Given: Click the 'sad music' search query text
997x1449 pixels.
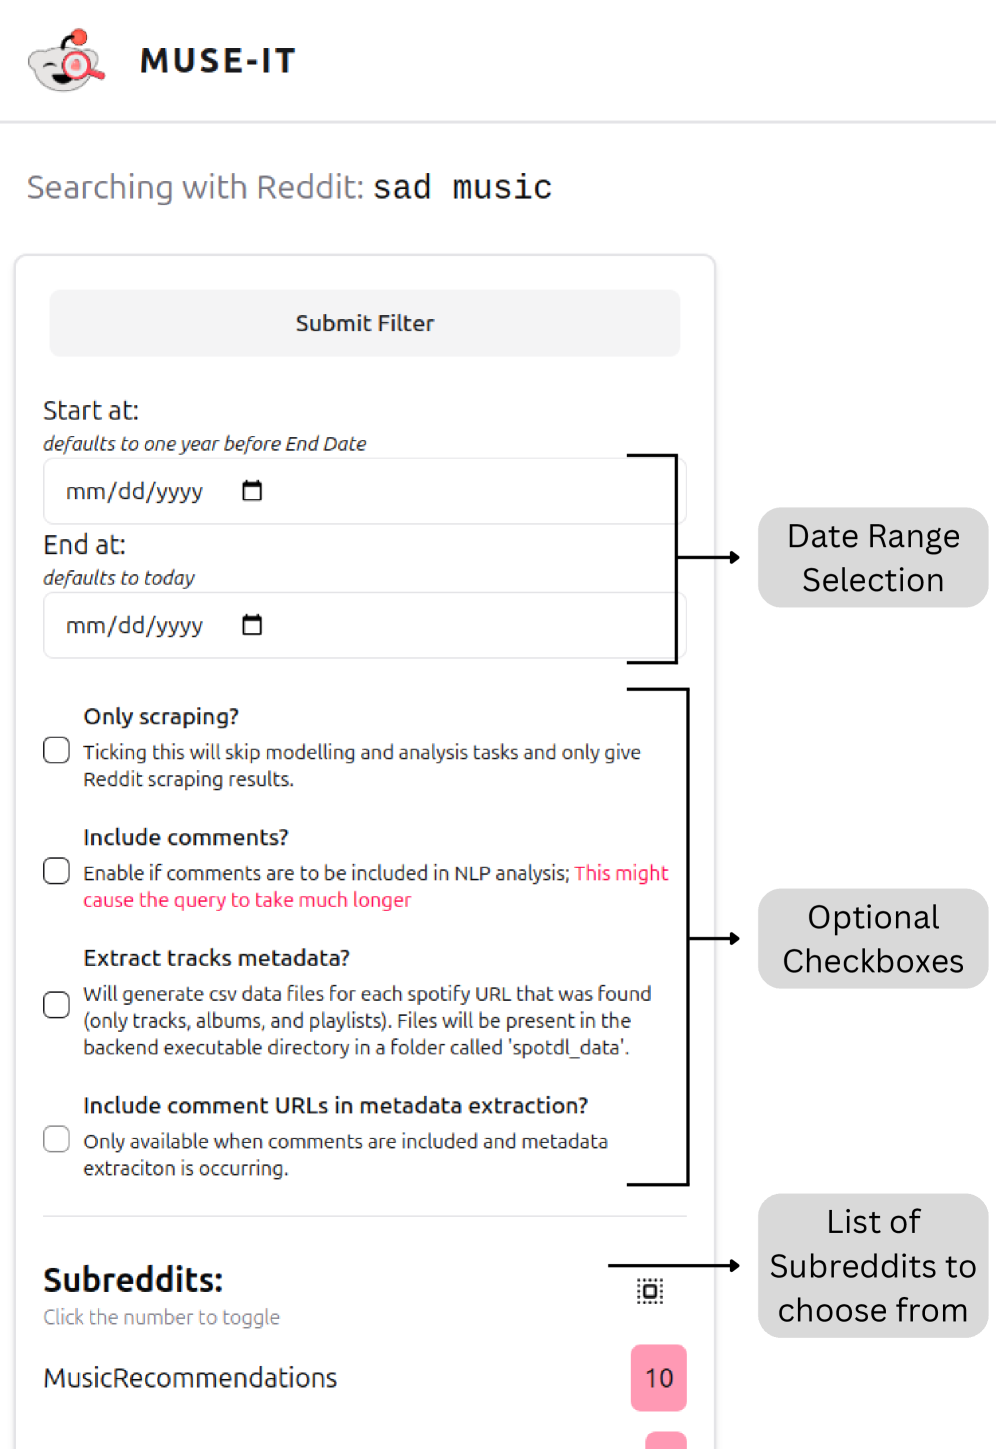Looking at the screenshot, I should coord(462,187).
